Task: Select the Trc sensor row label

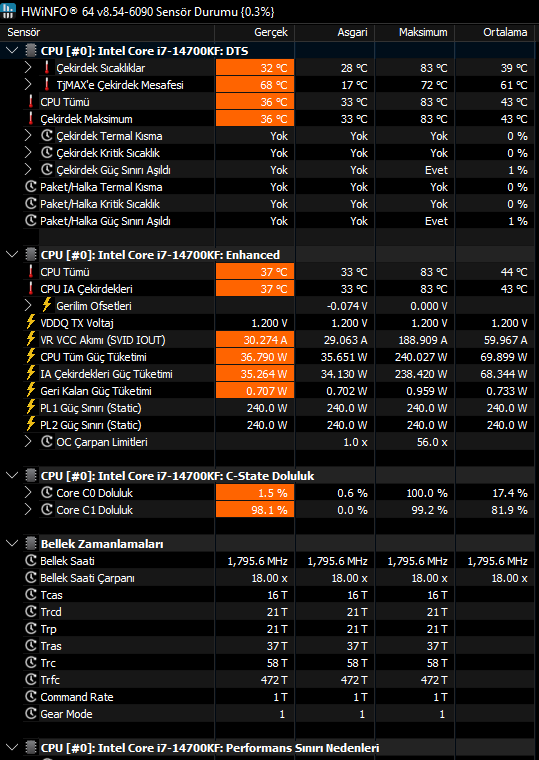Action: tap(48, 663)
